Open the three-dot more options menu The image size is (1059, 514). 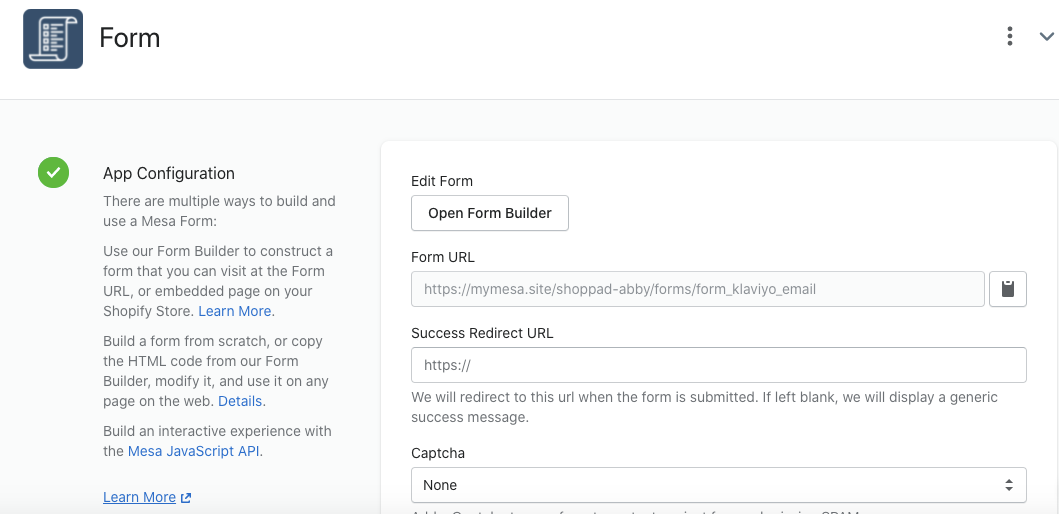[1010, 37]
